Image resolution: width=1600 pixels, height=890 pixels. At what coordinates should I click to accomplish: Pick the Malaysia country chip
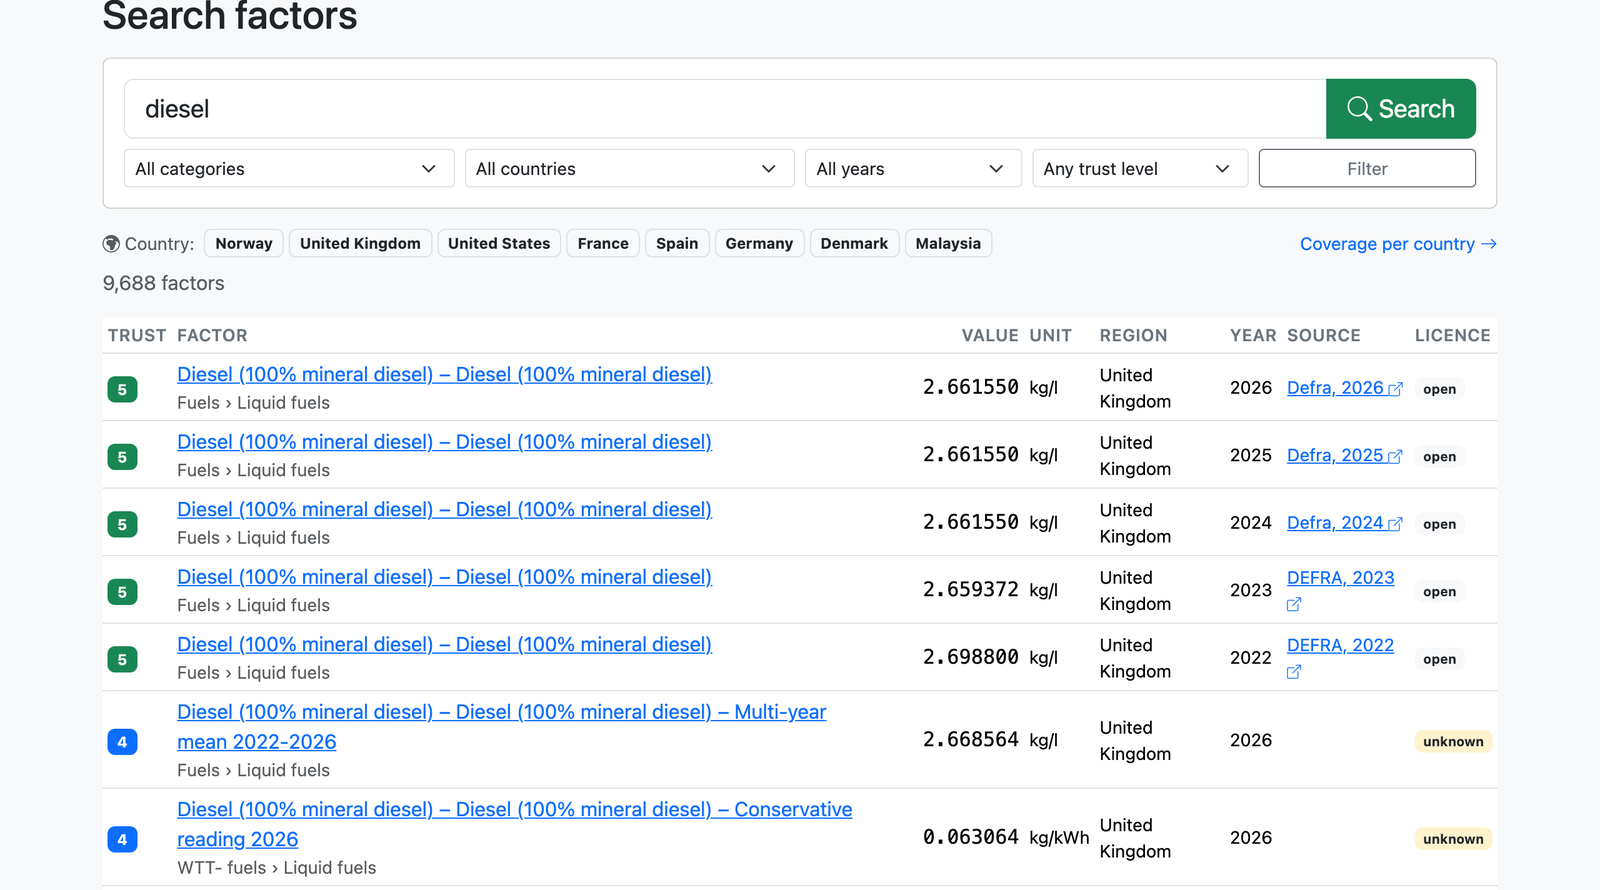948,244
